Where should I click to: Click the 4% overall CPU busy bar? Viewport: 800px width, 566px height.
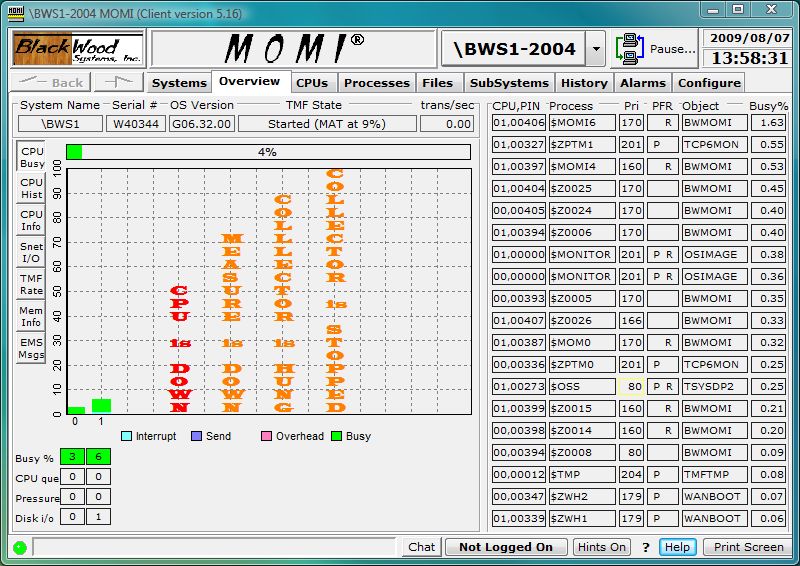[x=268, y=152]
